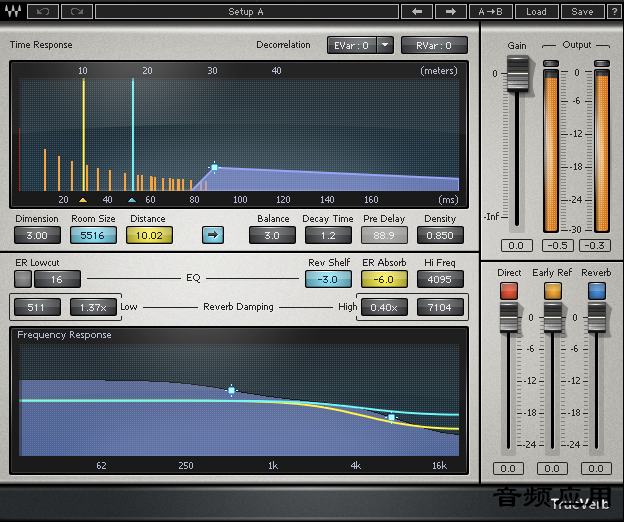
Task: Click the right output clip indicator
Action: tap(602, 63)
